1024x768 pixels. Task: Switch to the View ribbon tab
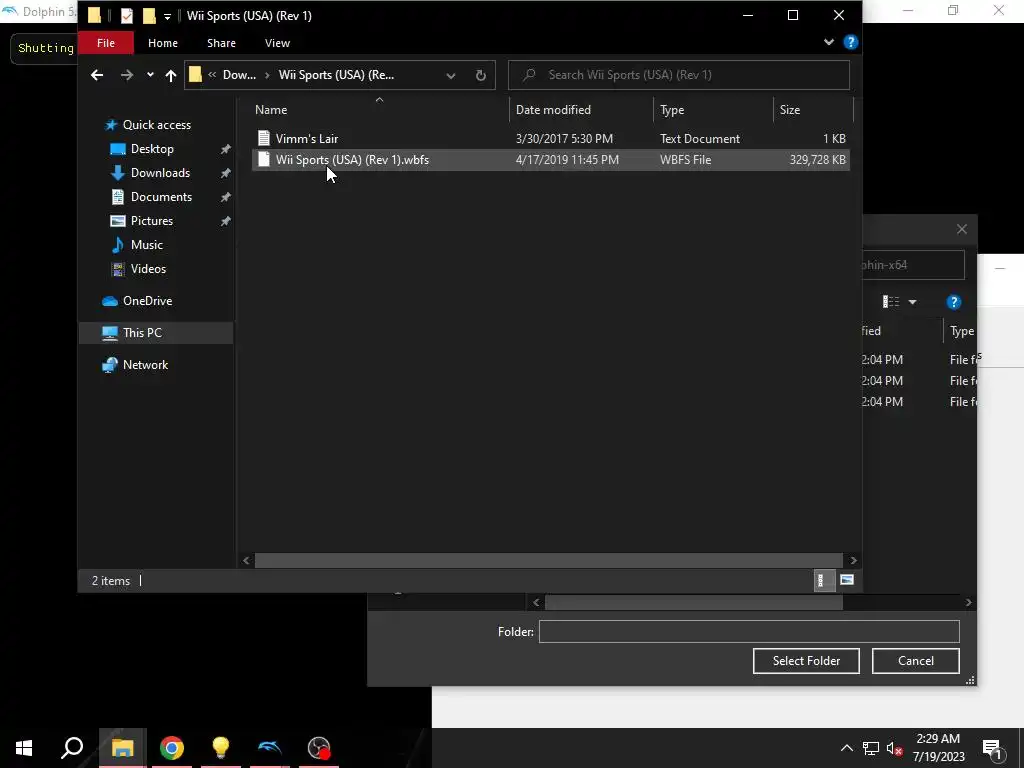point(277,43)
